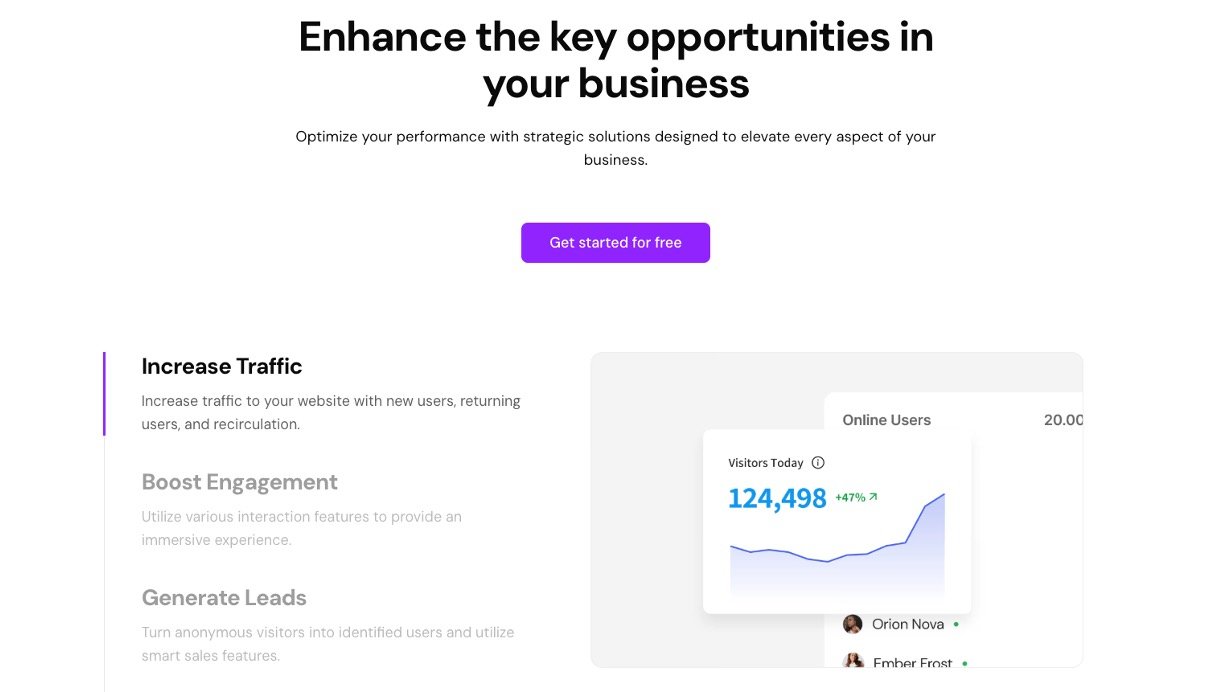The width and height of the screenshot is (1226, 692).
Task: Click Ember Frost's avatar picture
Action: click(x=854, y=662)
